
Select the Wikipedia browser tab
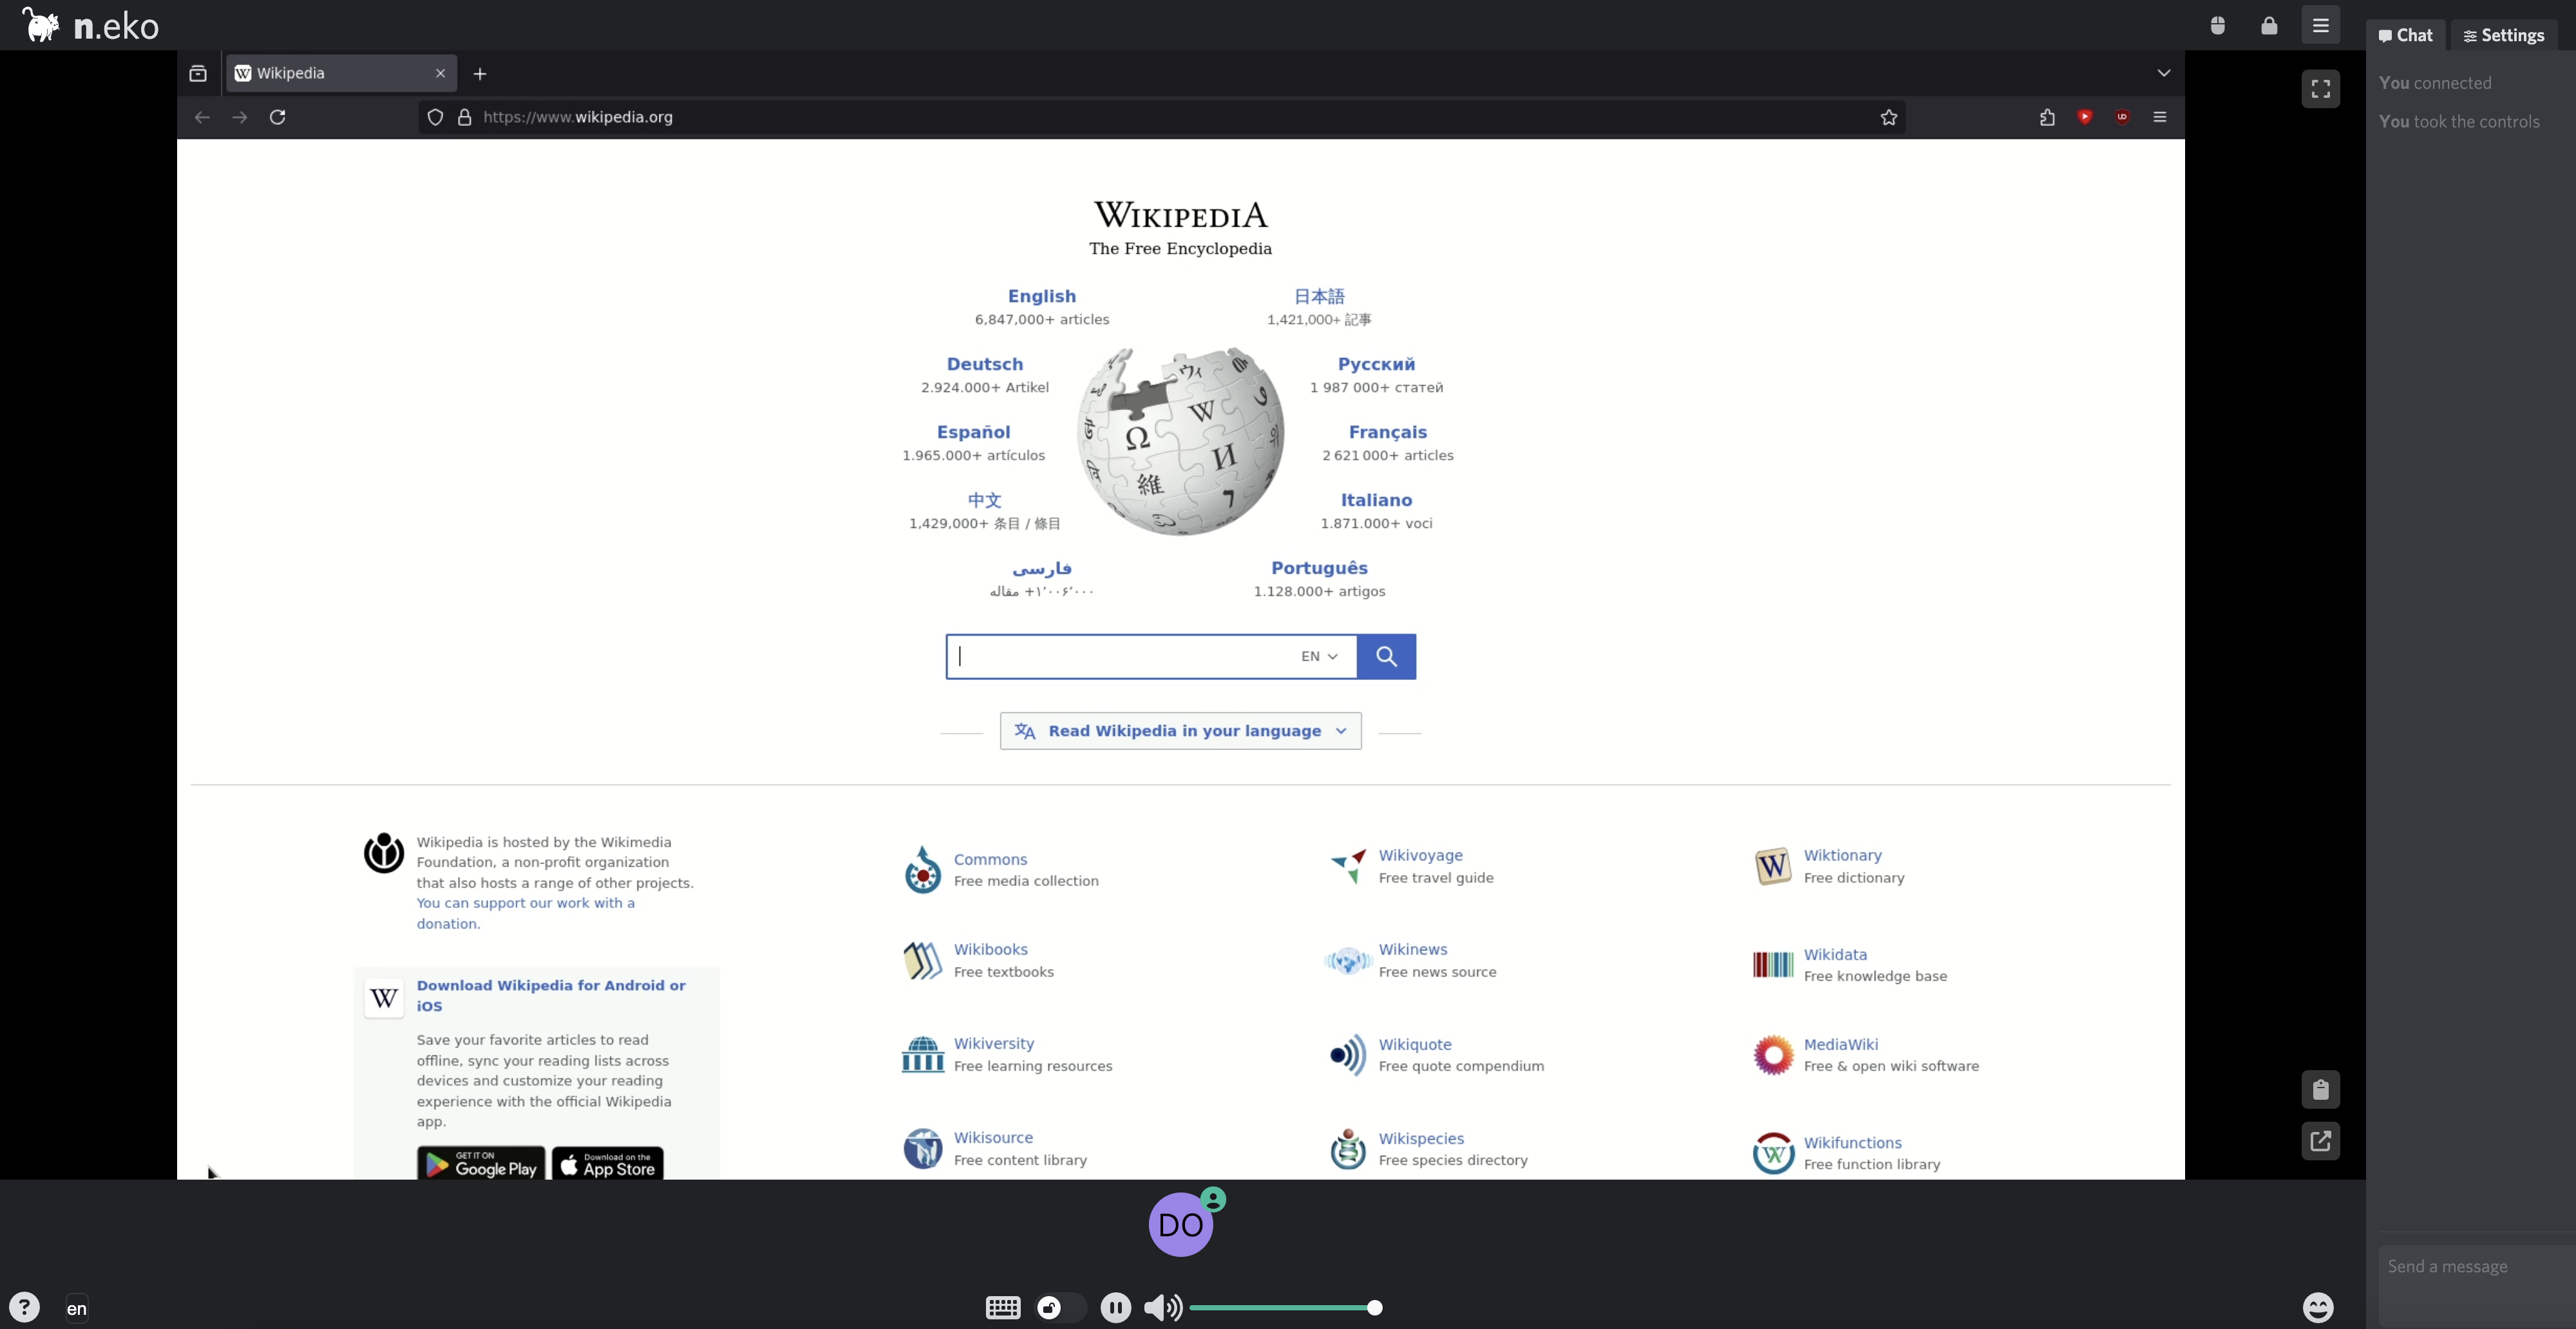[x=341, y=73]
